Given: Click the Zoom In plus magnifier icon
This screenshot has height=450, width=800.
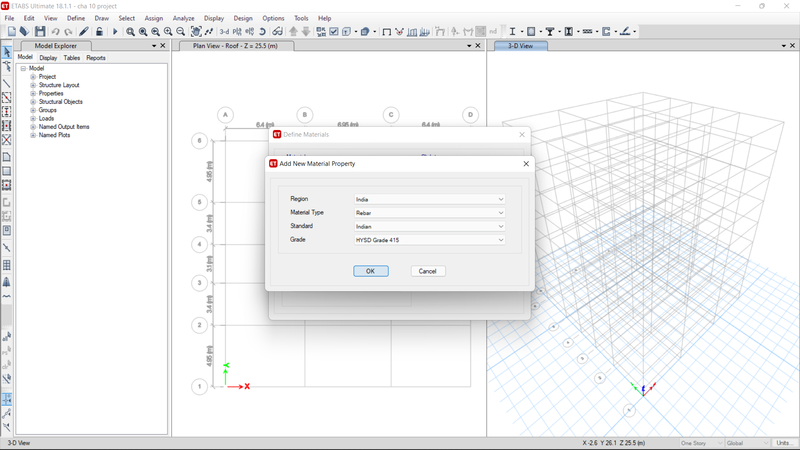Looking at the screenshot, I should point(168,32).
